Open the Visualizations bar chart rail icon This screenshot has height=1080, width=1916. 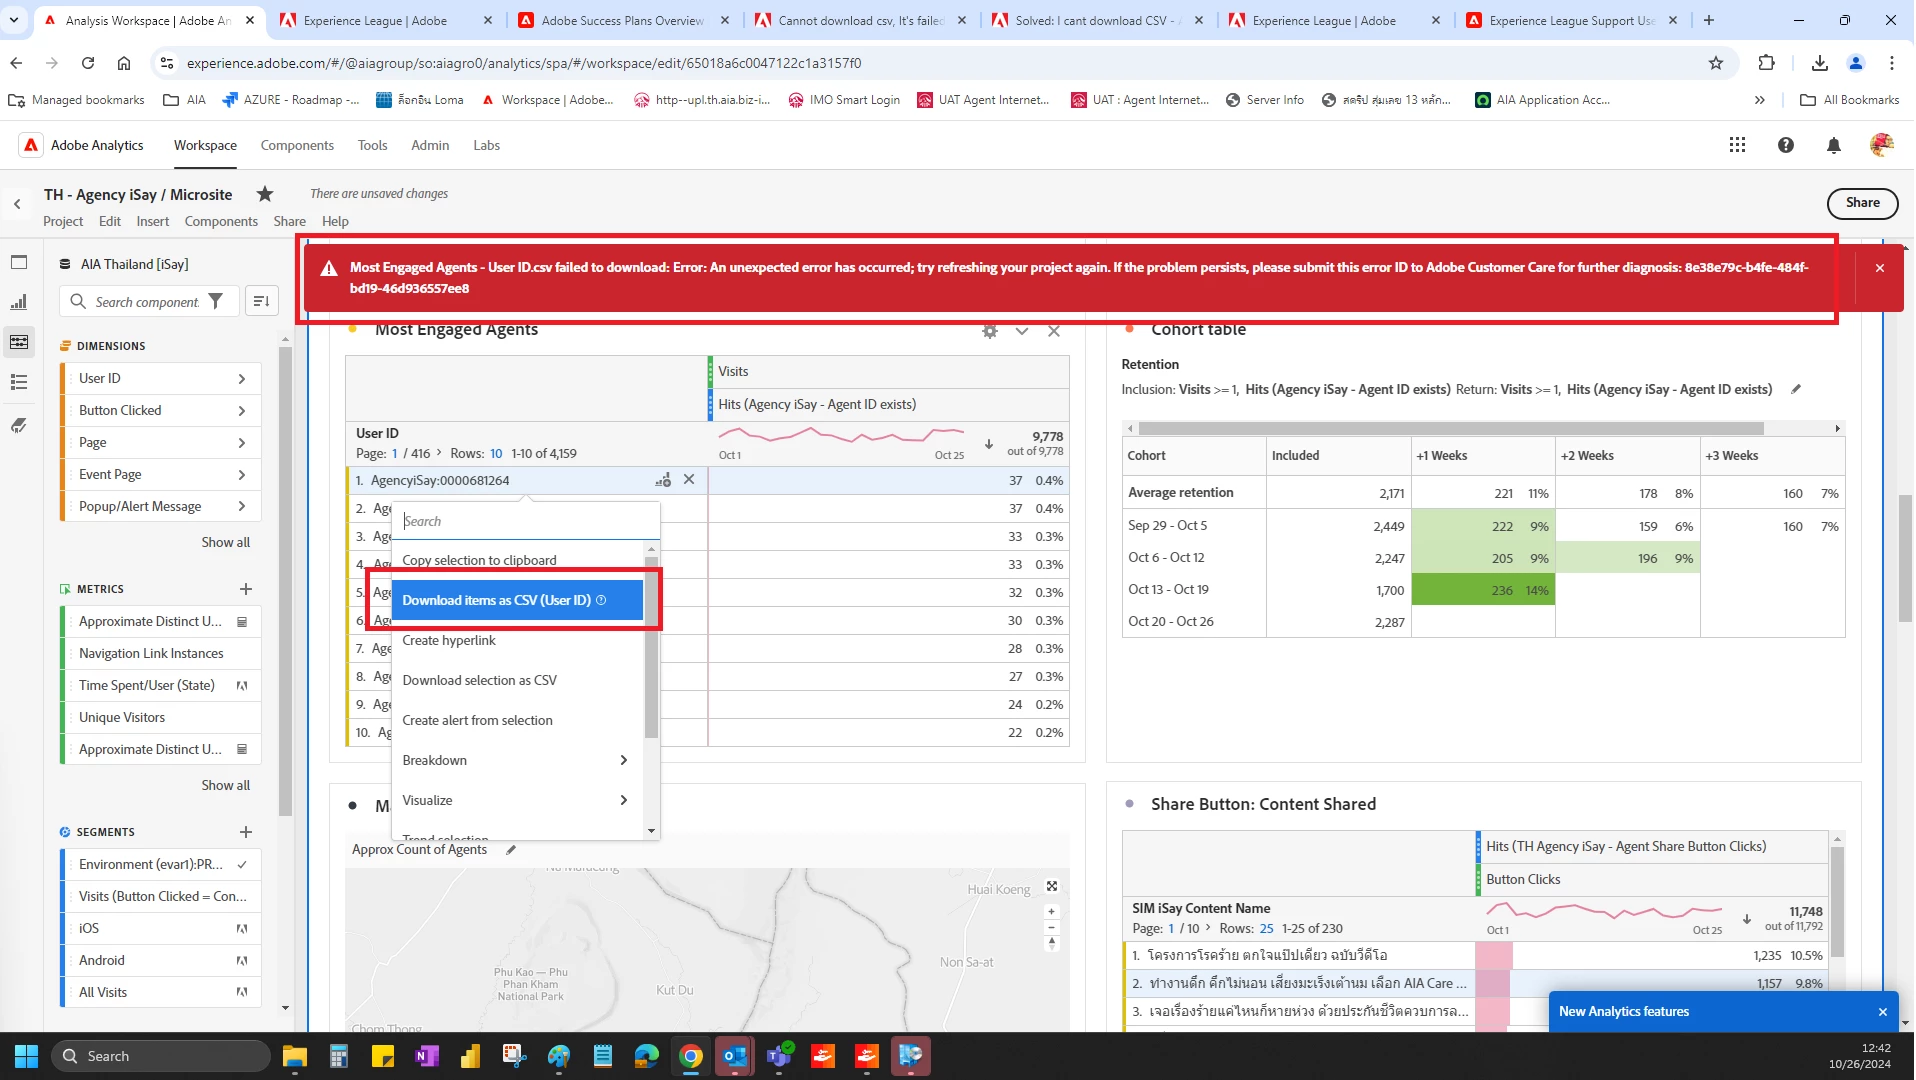click(x=19, y=302)
